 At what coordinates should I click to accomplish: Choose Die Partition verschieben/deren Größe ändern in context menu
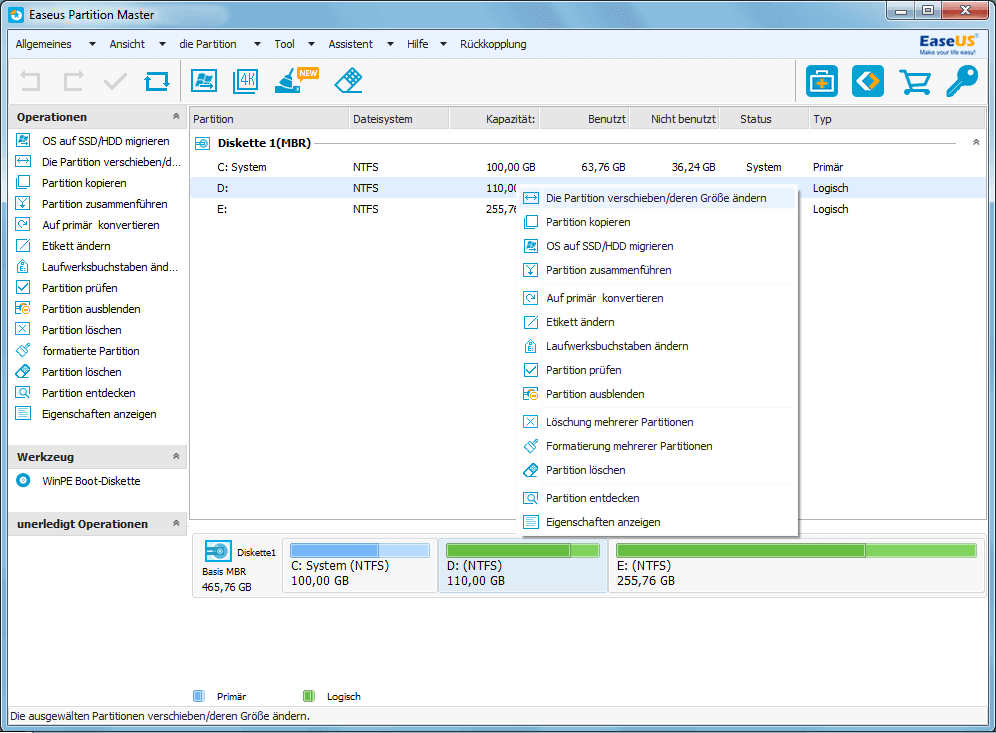(658, 198)
